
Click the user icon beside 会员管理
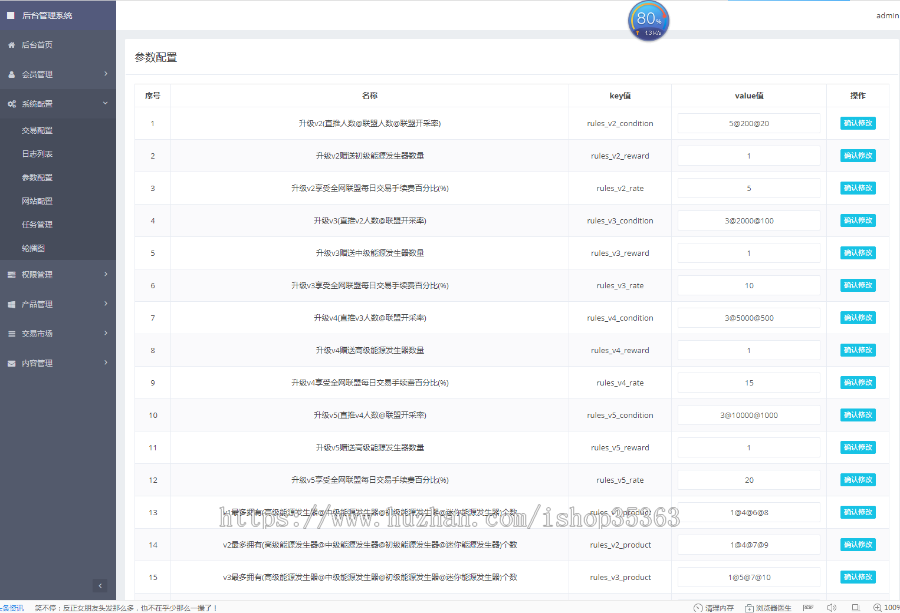tap(11, 75)
